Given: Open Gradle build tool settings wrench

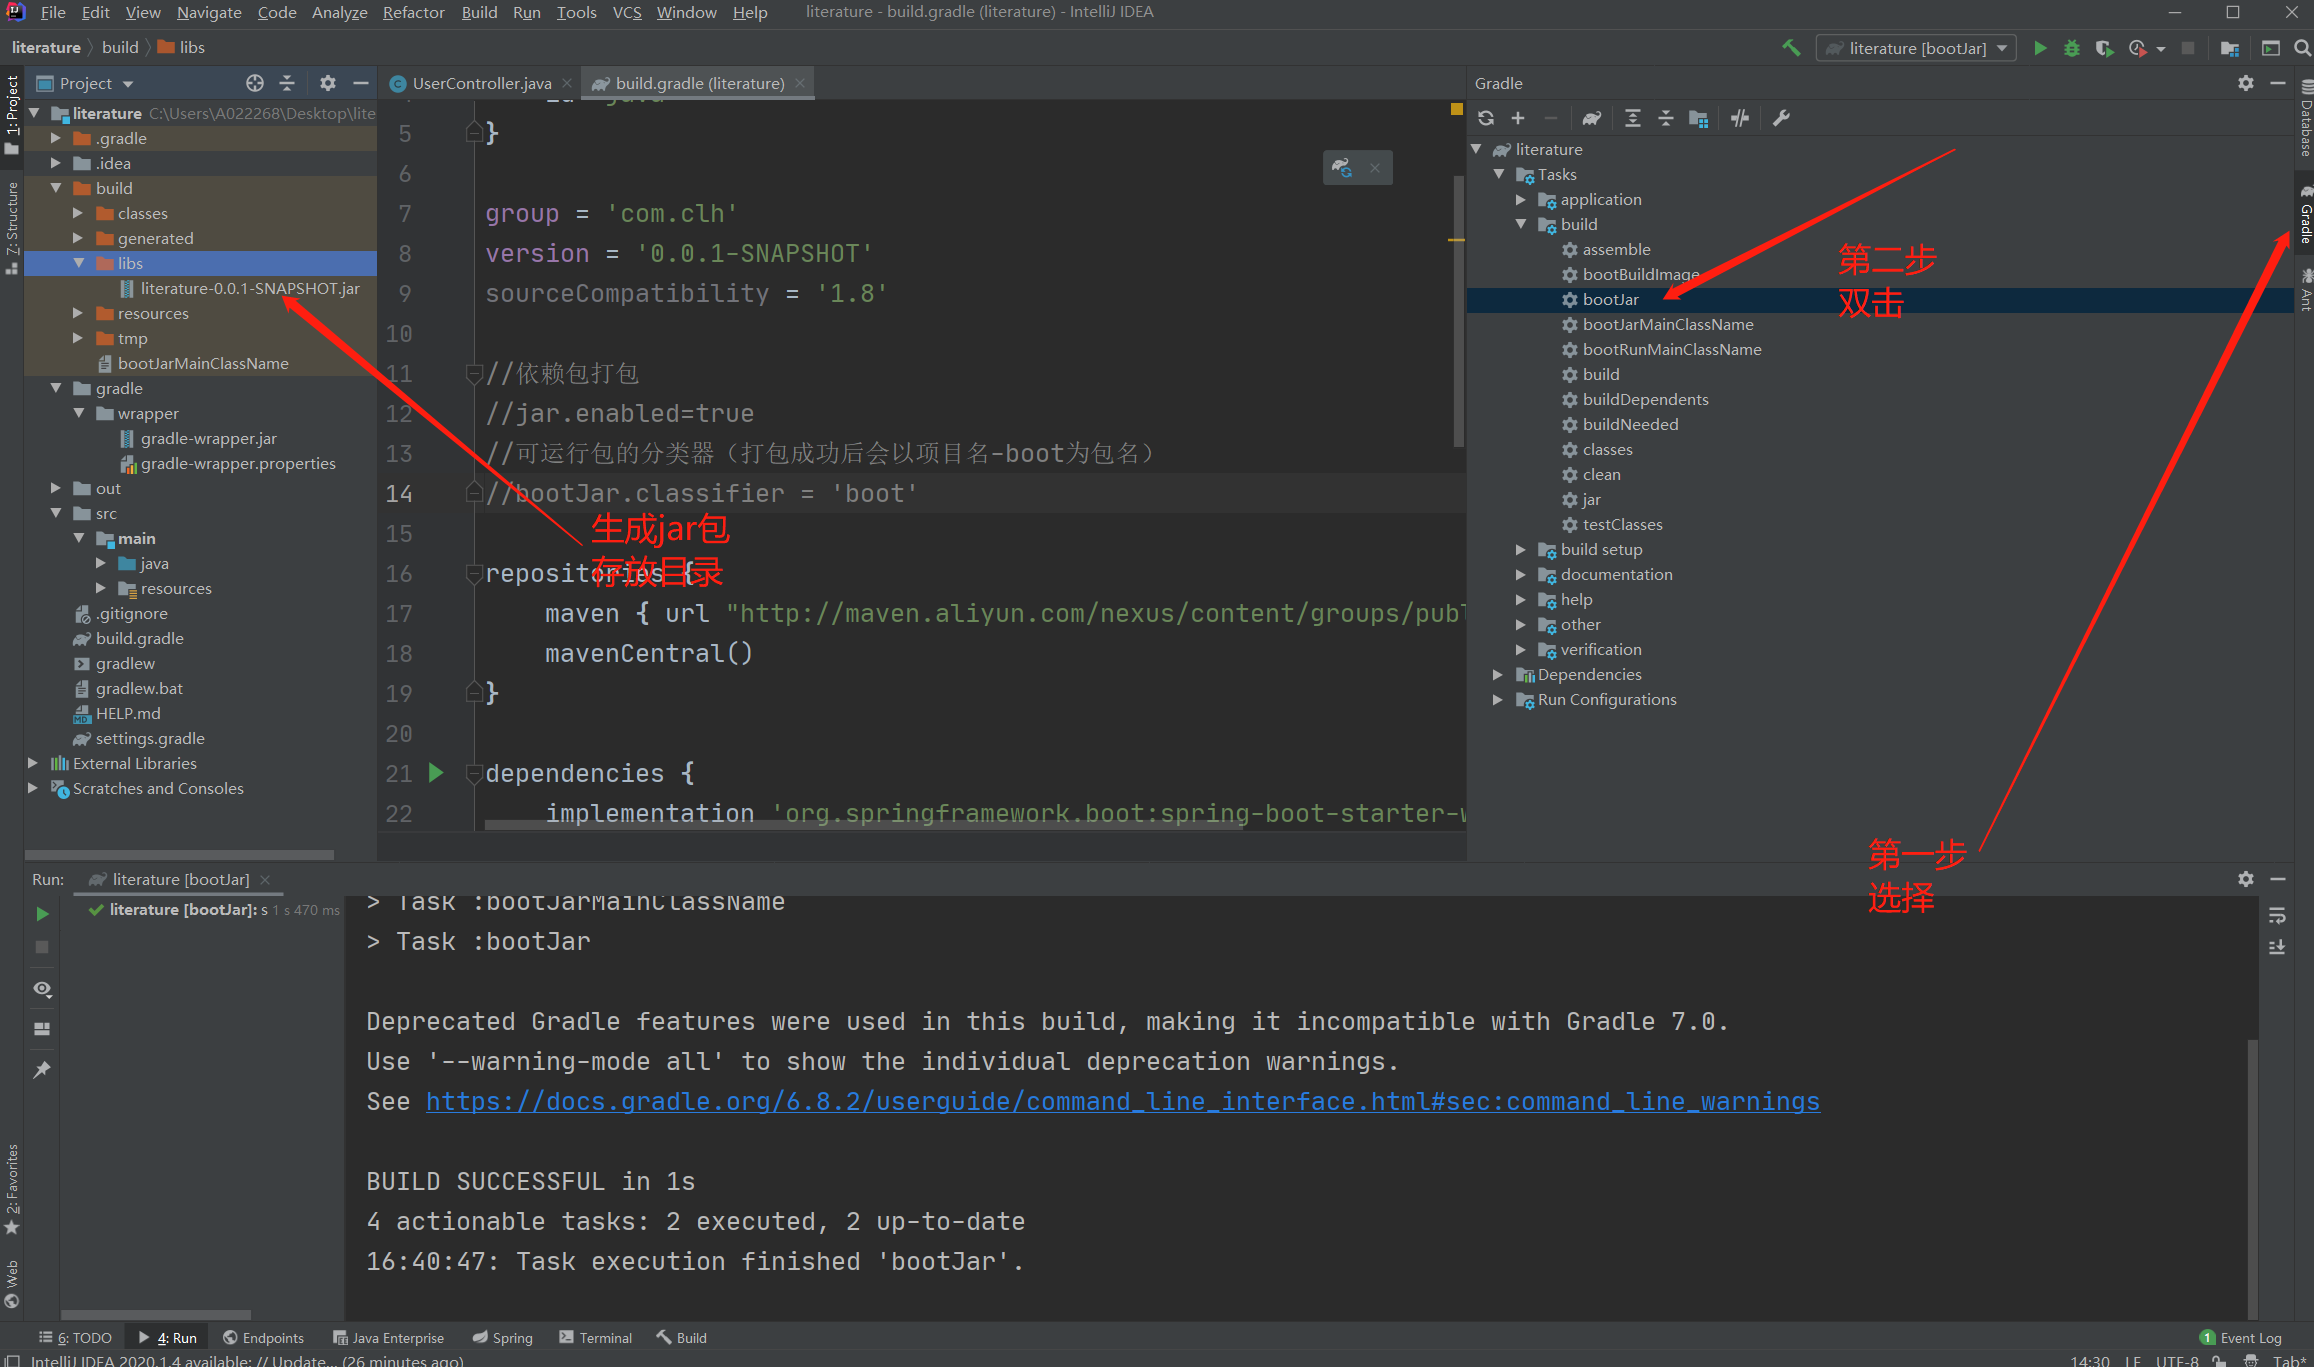Looking at the screenshot, I should pyautogui.click(x=1781, y=118).
